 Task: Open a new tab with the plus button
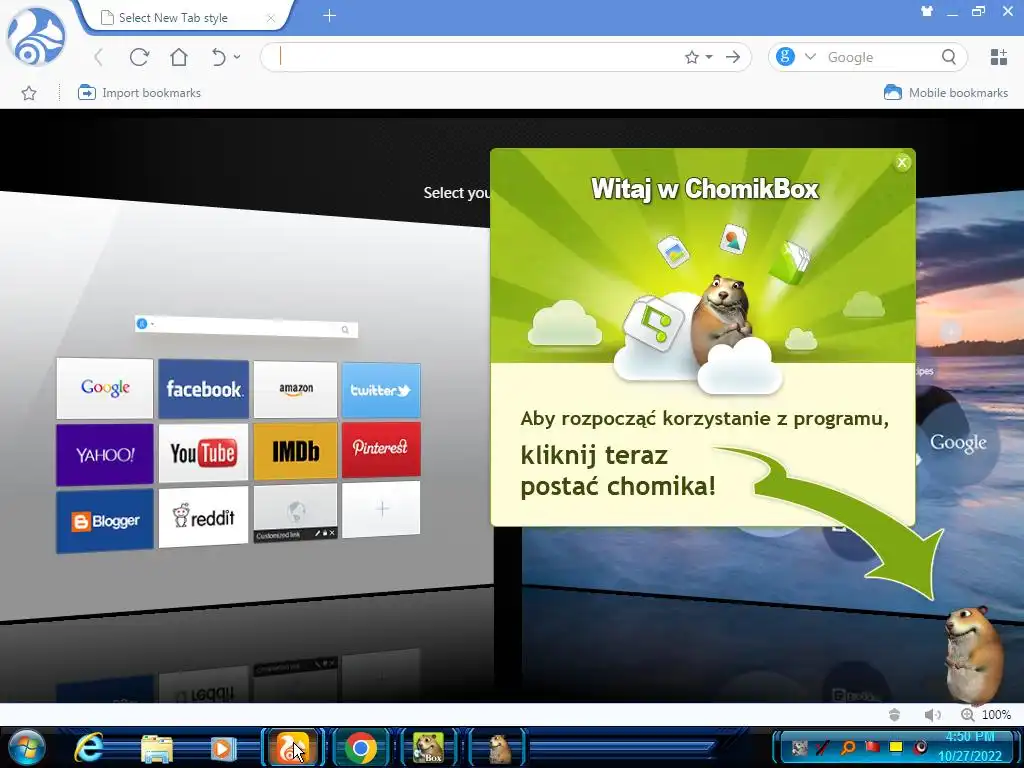pos(329,16)
